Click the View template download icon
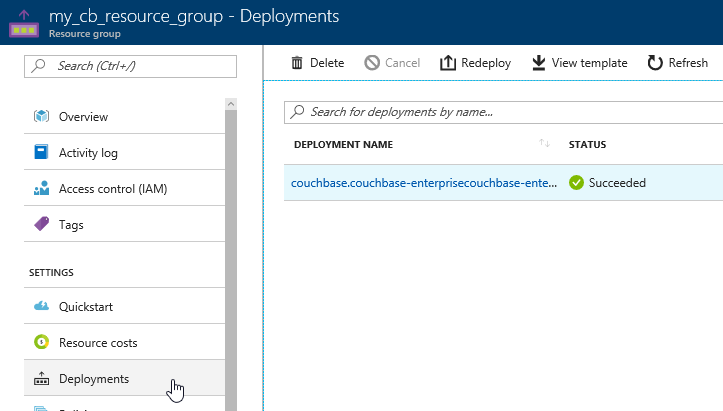Viewport: 723px width, 411px height. [x=539, y=63]
